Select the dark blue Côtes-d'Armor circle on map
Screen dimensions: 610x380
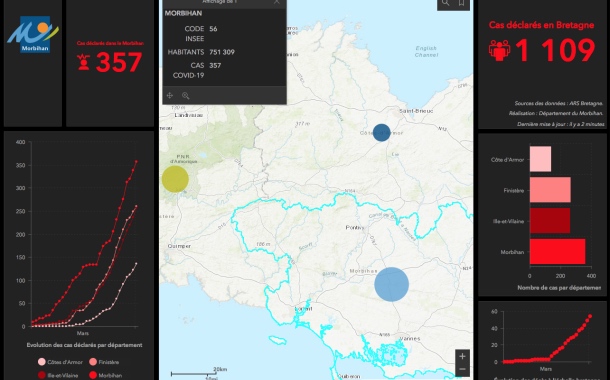point(382,133)
